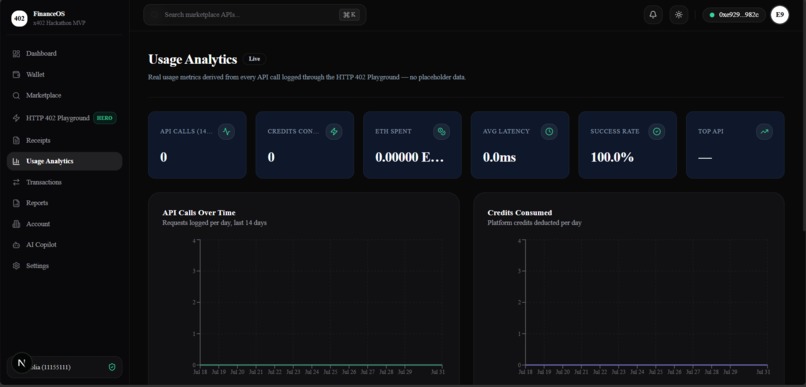The height and width of the screenshot is (387, 806).
Task: Click the Credits Consumed lightning icon
Action: point(334,132)
